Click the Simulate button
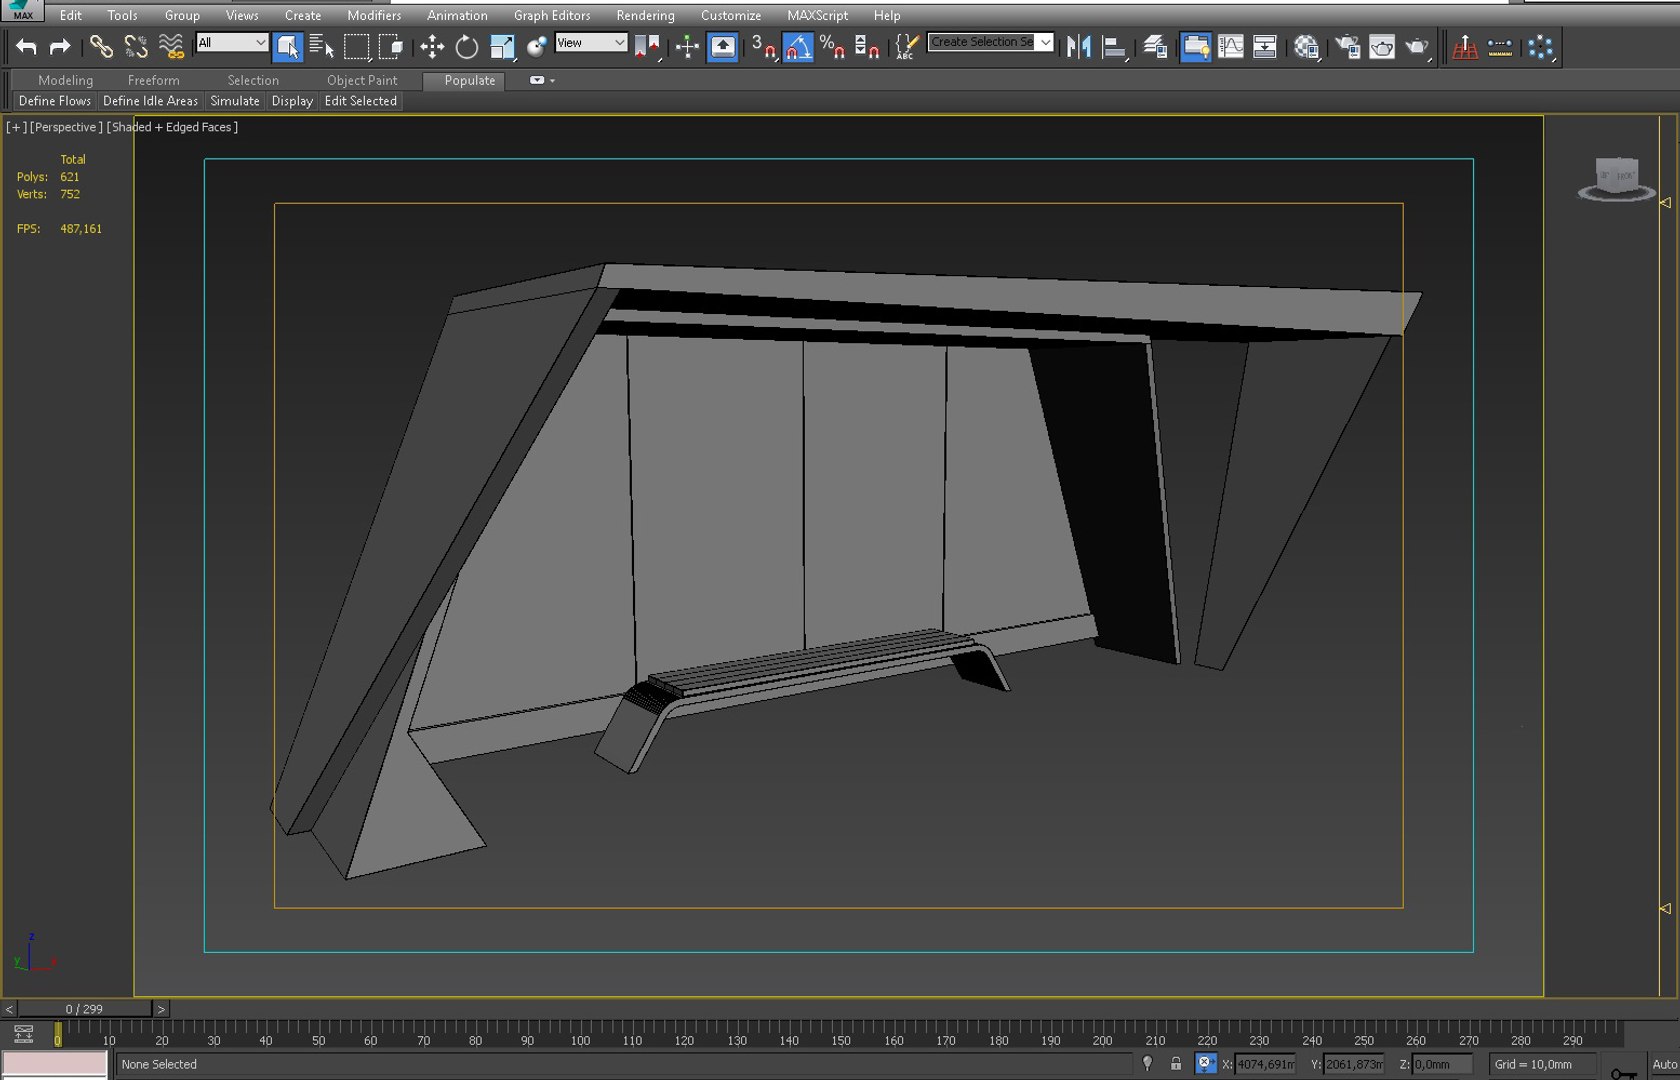Viewport: 1680px width, 1080px height. point(235,101)
